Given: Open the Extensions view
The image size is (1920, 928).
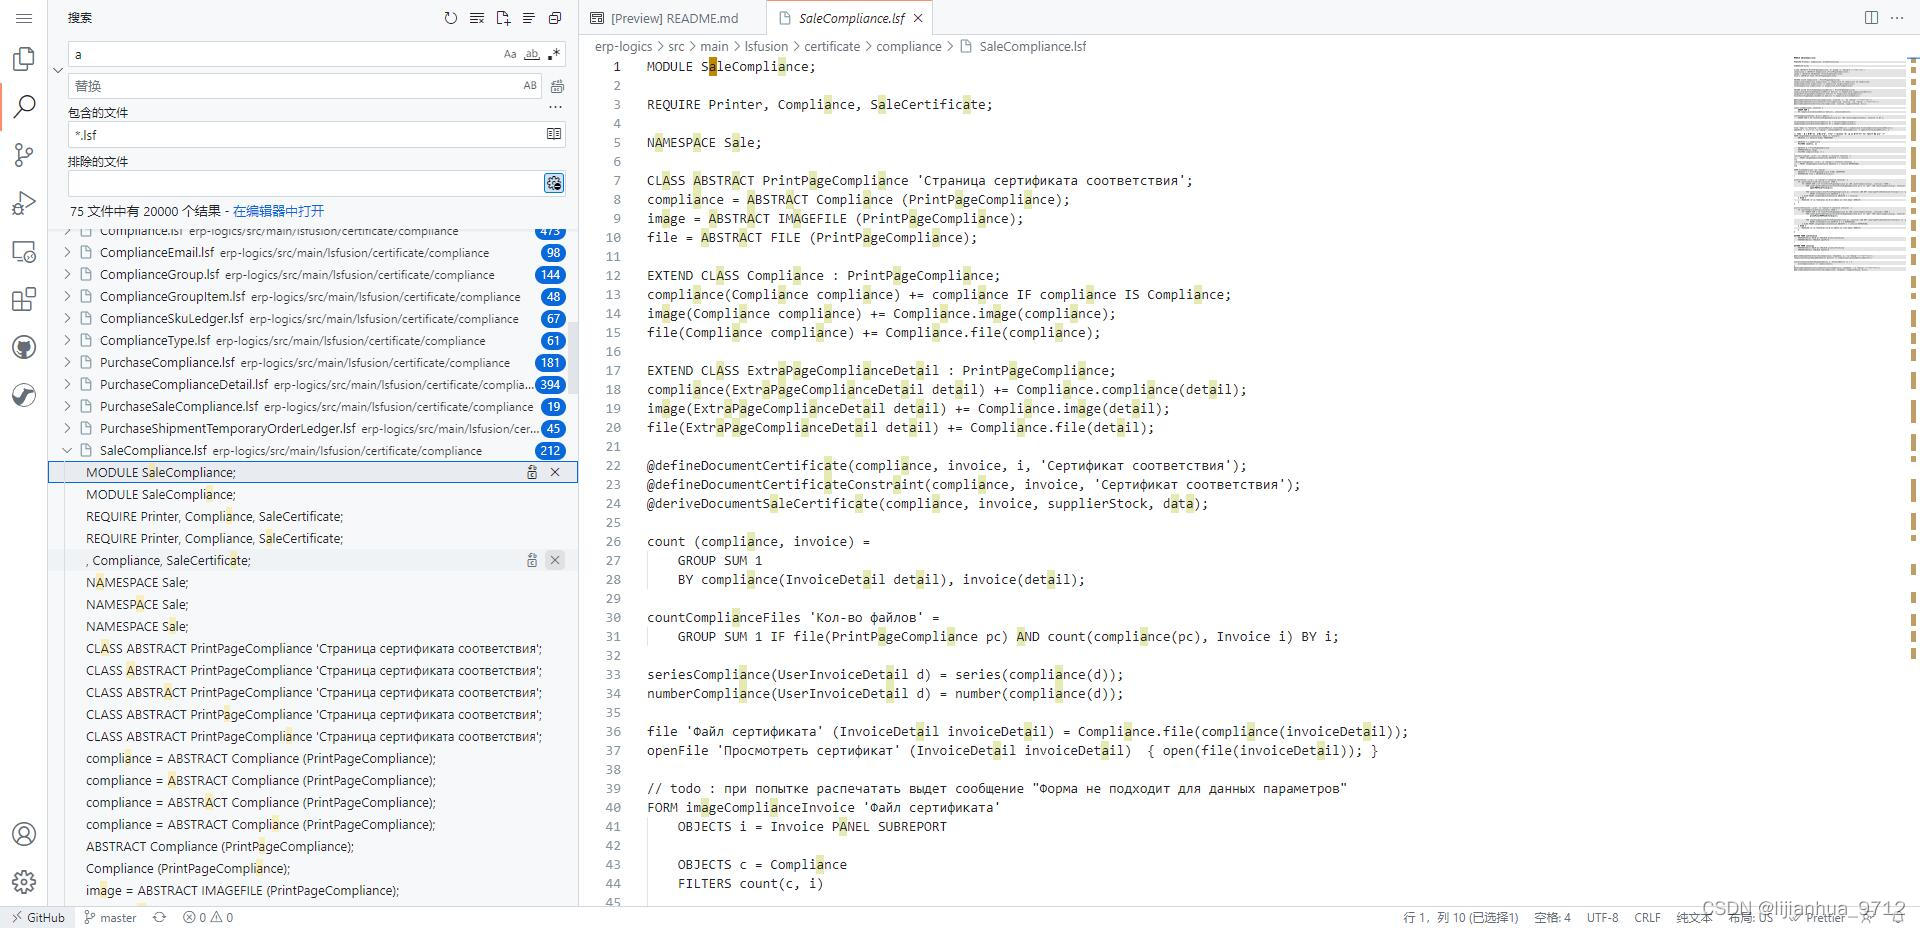Looking at the screenshot, I should tap(24, 299).
